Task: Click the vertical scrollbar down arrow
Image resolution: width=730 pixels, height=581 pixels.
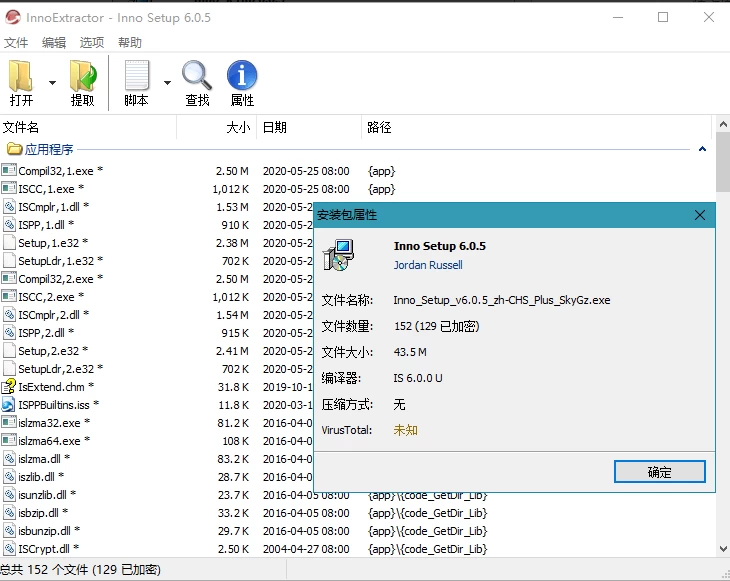Action: [x=722, y=548]
